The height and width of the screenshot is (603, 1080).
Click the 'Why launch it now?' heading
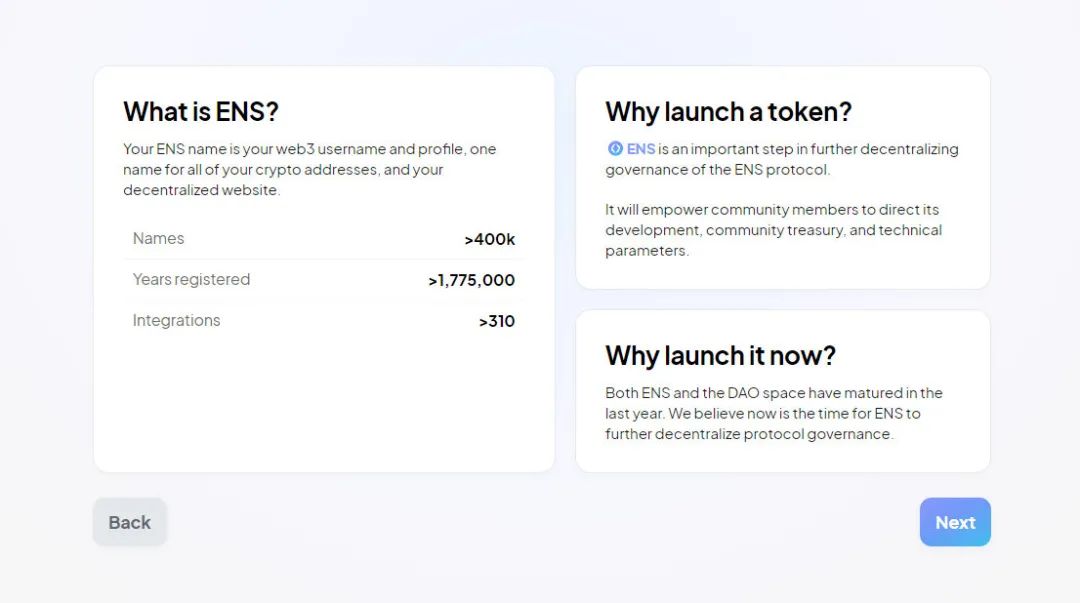pyautogui.click(x=720, y=355)
